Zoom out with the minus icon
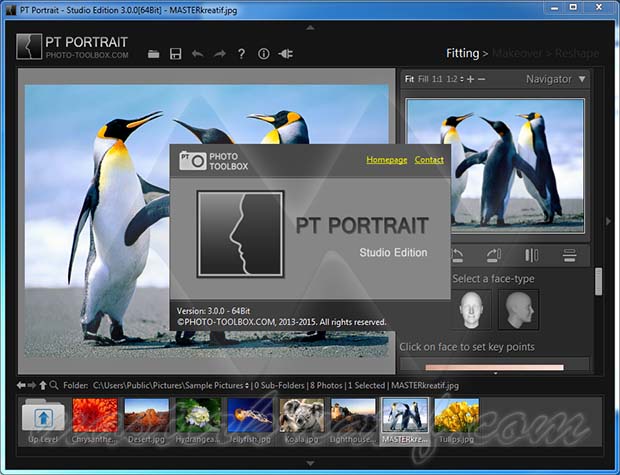 pyautogui.click(x=481, y=79)
